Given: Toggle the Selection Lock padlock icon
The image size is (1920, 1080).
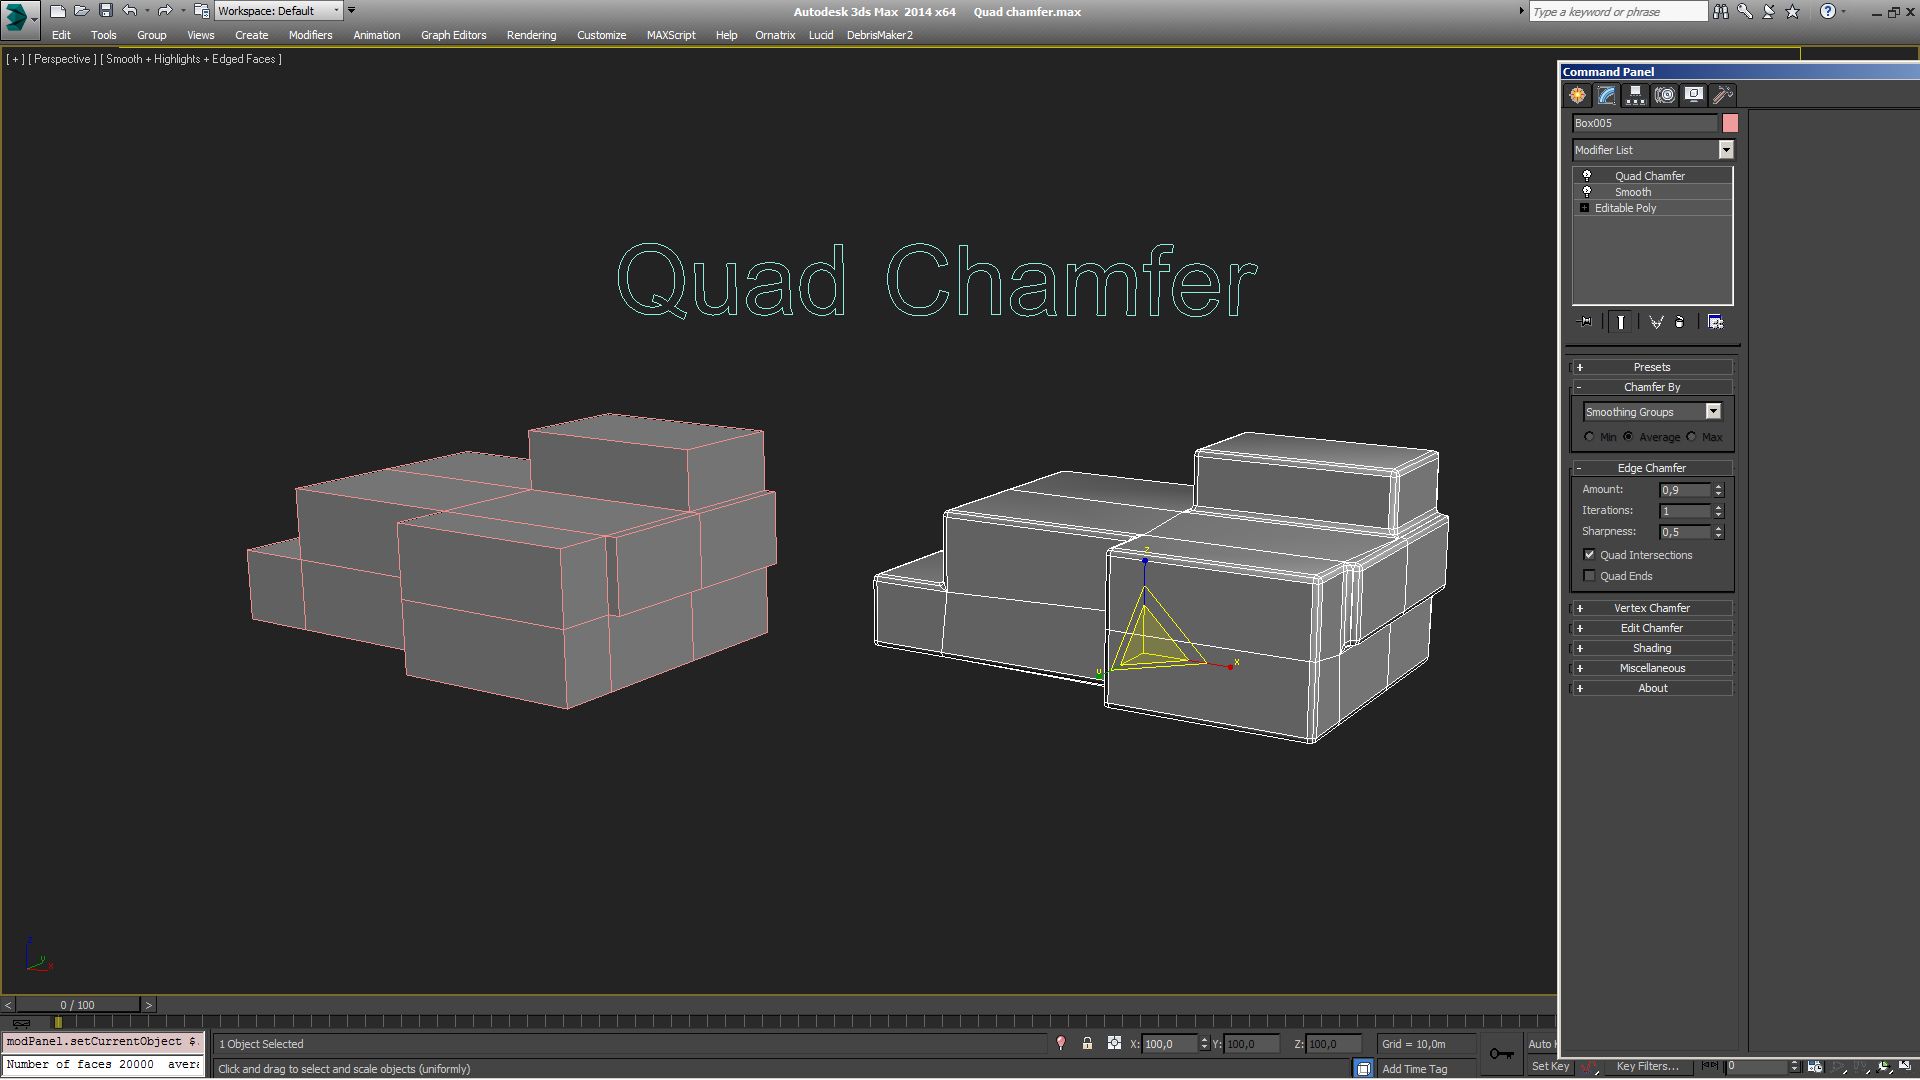Looking at the screenshot, I should point(1087,1044).
